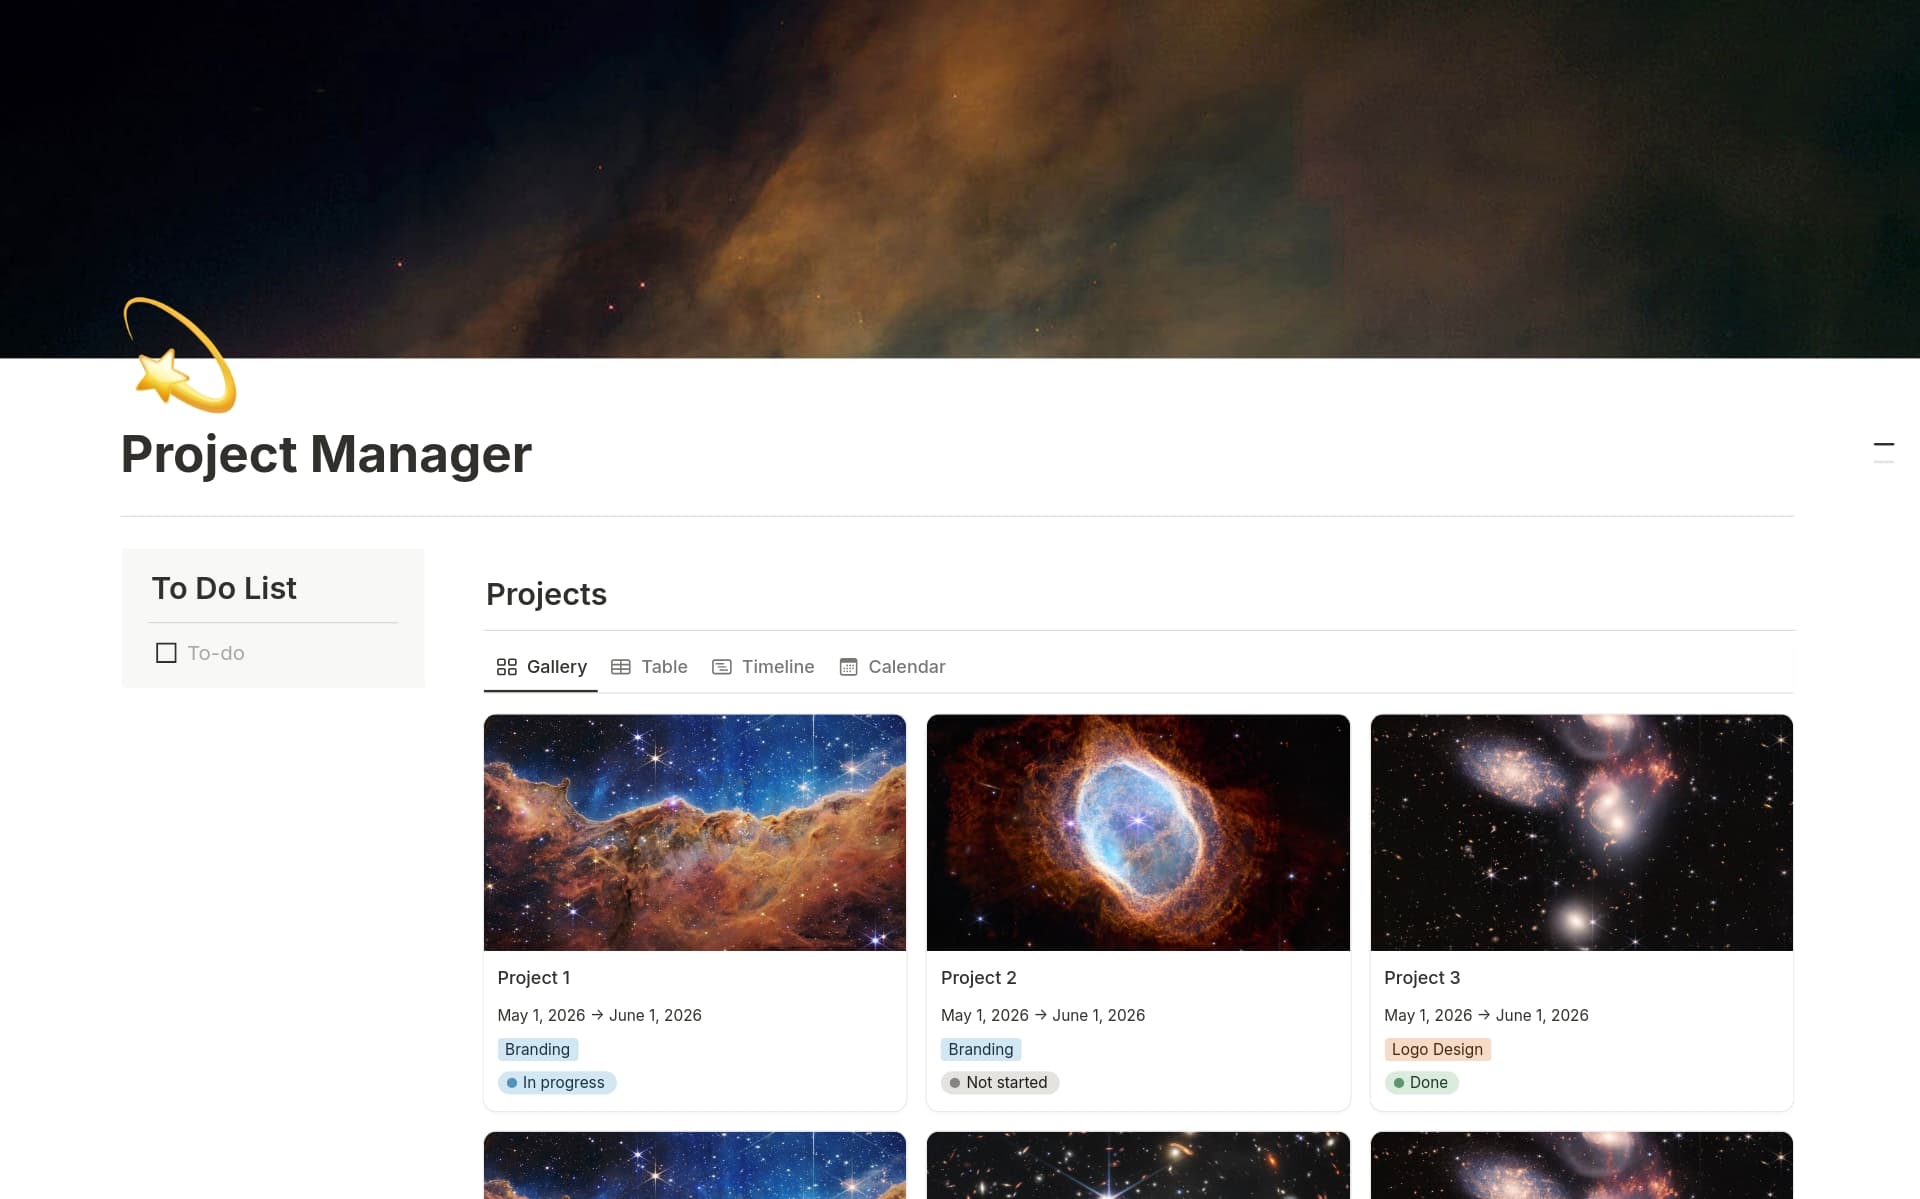Click the Logo Design tag on Project 3
The width and height of the screenshot is (1920, 1199).
point(1437,1049)
